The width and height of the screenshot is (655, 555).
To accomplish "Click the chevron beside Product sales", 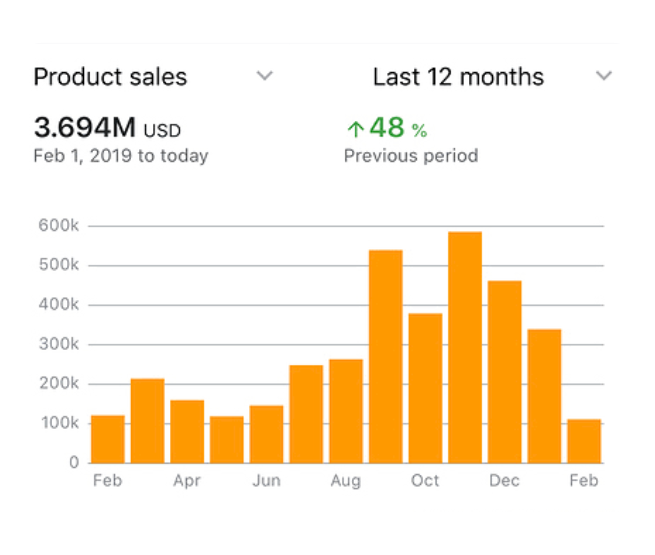I will tap(264, 76).
